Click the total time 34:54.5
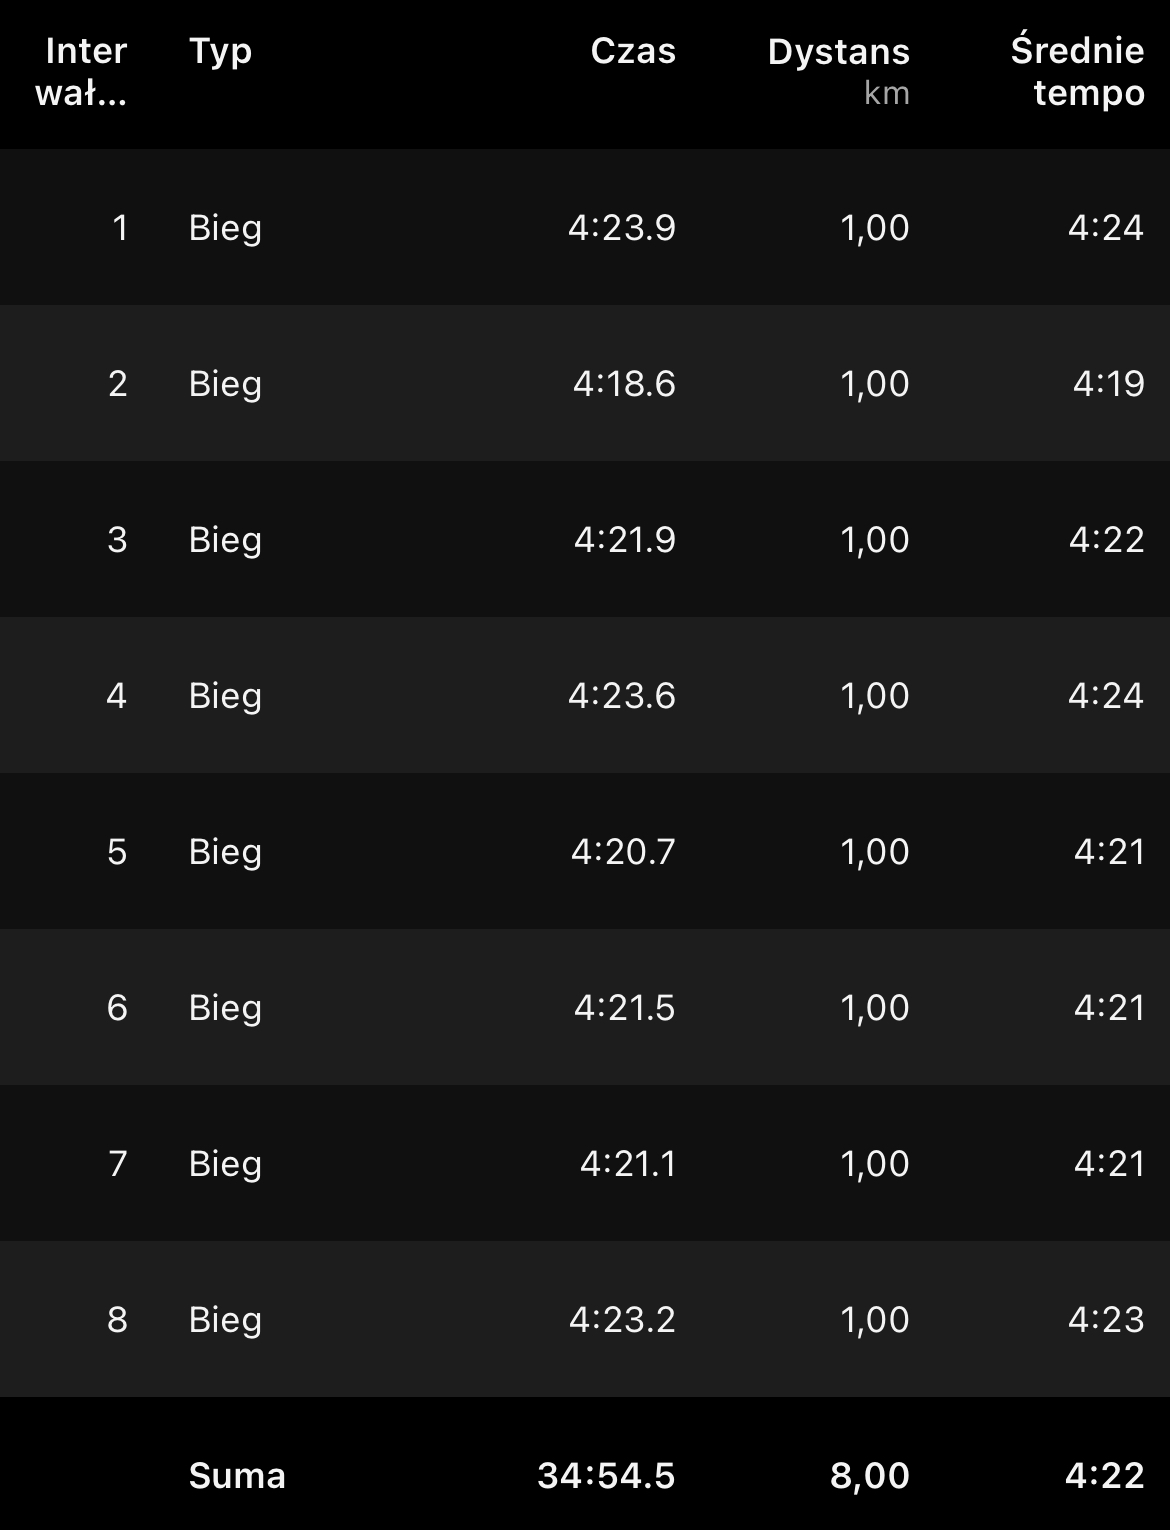This screenshot has width=1170, height=1530. coord(606,1476)
